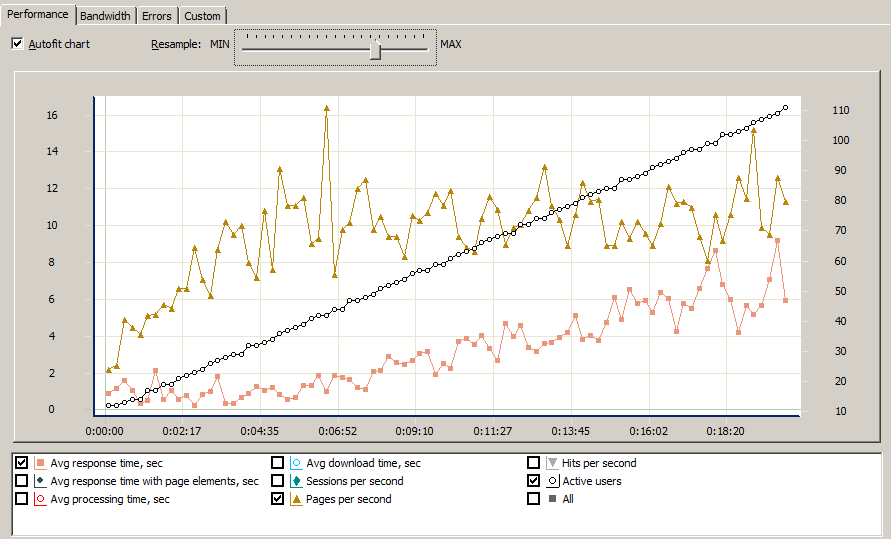Screen dimensions: 891x539
Task: Enable the Hits per second checkbox
Action: click(534, 463)
